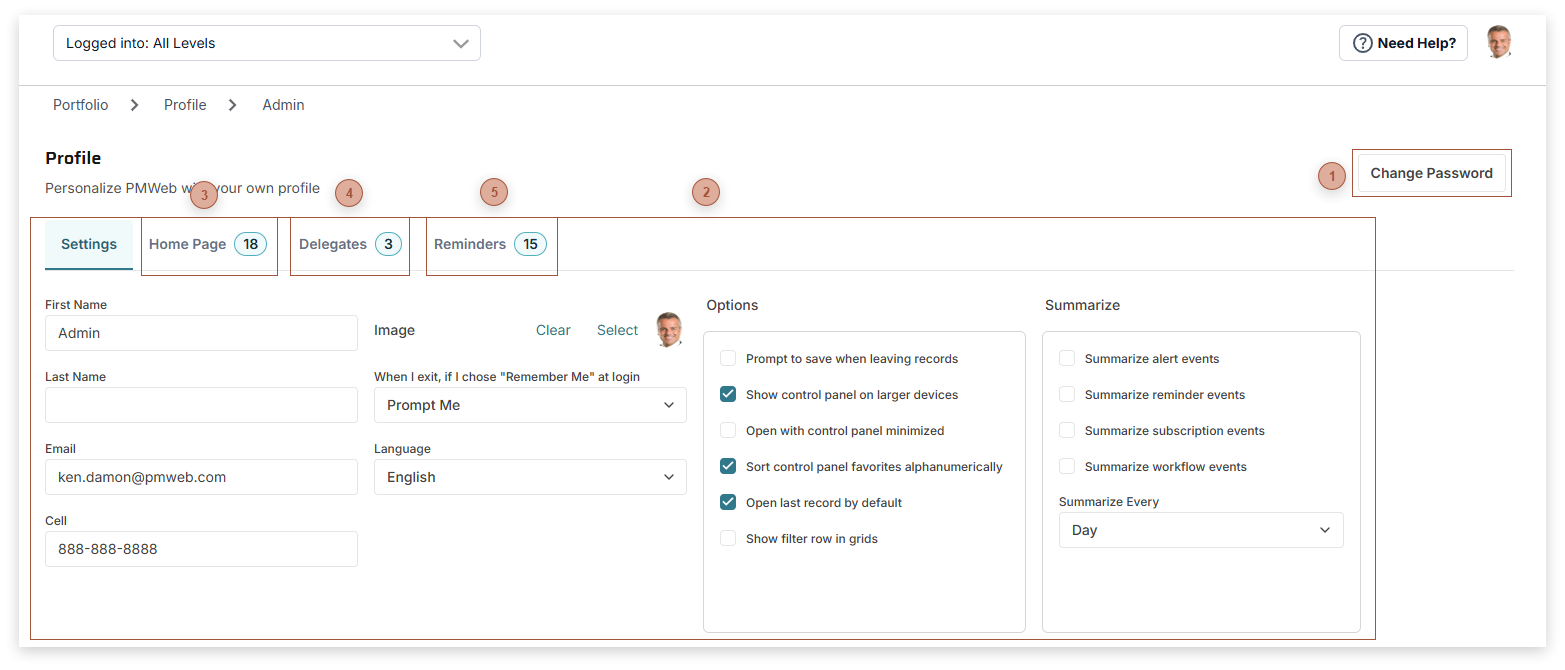Click the profile image thumbnail beside Select
This screenshot has width=1565, height=670.
coord(669,329)
